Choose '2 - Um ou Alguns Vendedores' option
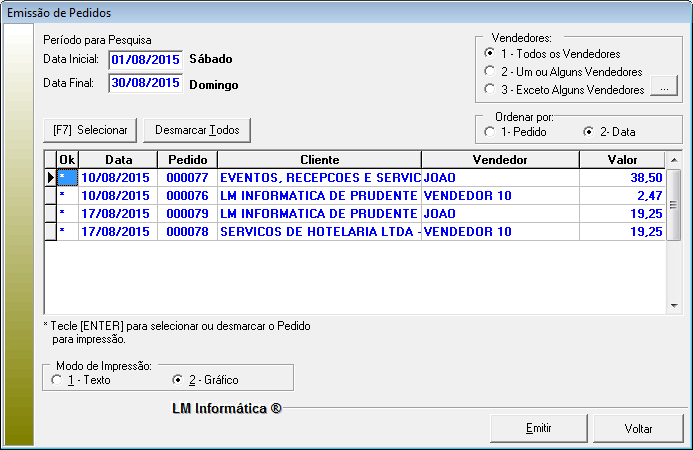693x450 pixels. click(489, 72)
